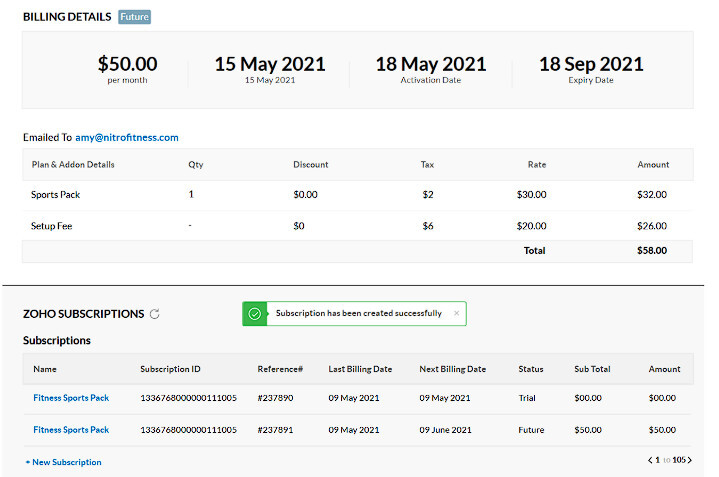Open the amy@nitrofitness.com email link
The height and width of the screenshot is (477, 719).
click(127, 138)
